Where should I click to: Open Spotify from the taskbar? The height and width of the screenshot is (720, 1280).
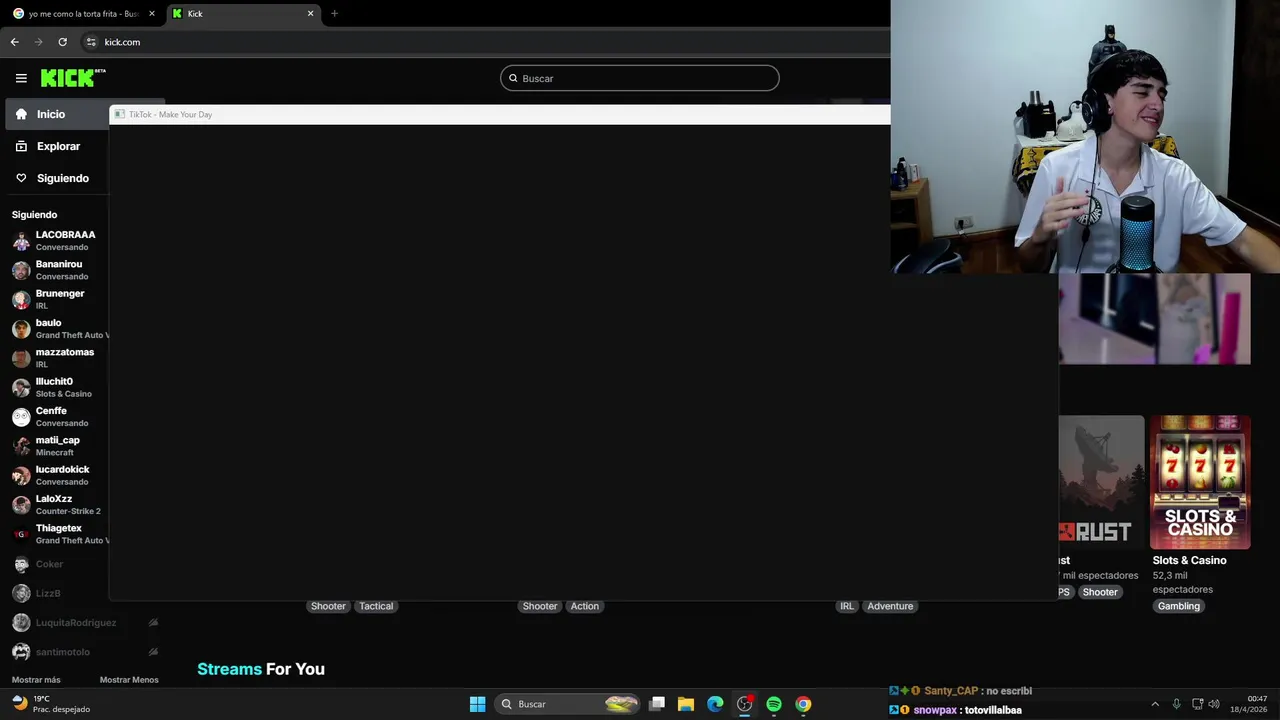(774, 704)
